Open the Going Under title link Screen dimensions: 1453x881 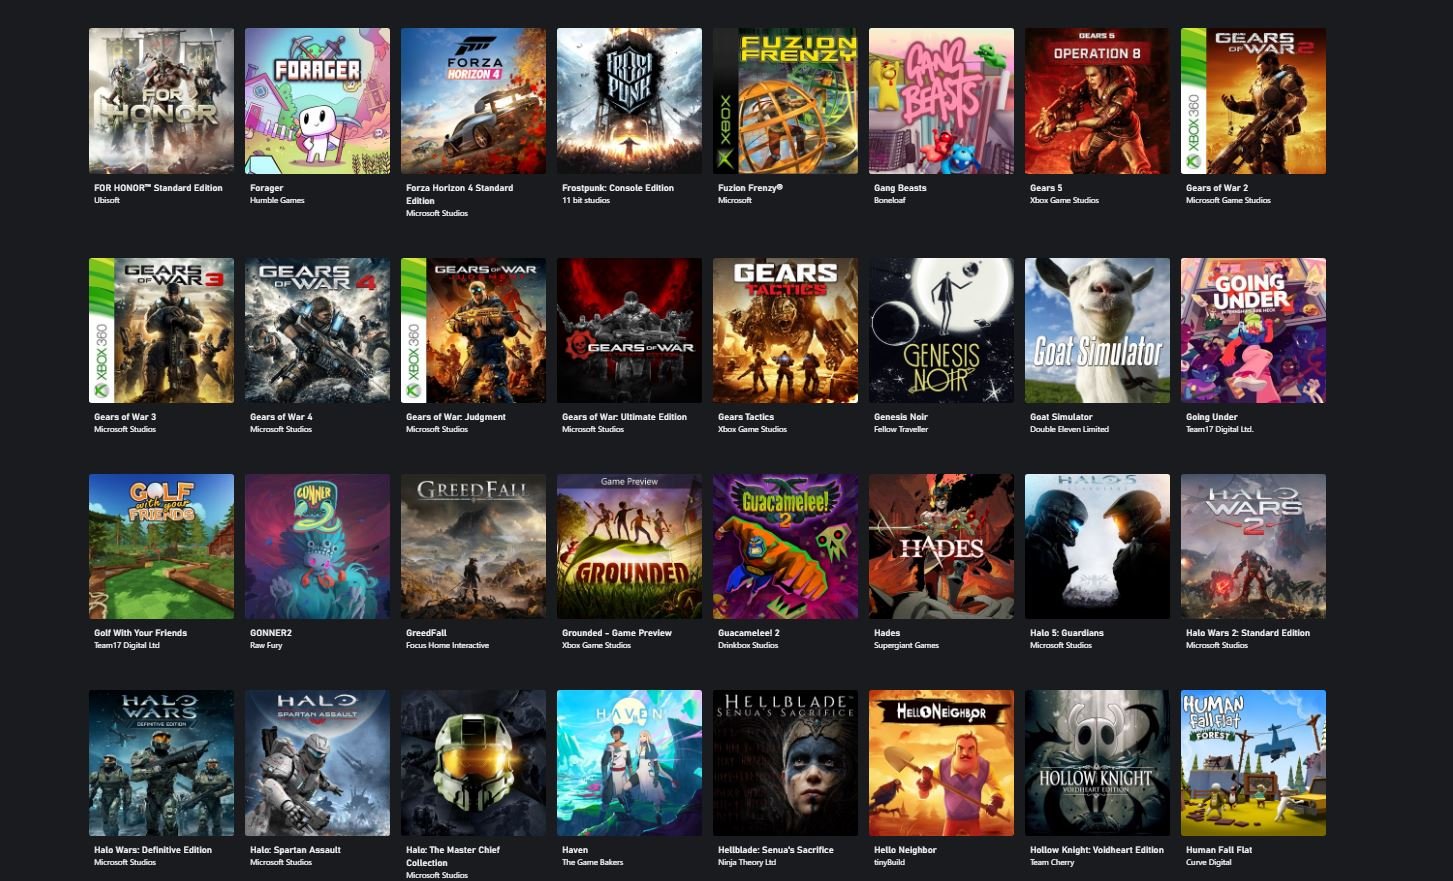(1211, 417)
